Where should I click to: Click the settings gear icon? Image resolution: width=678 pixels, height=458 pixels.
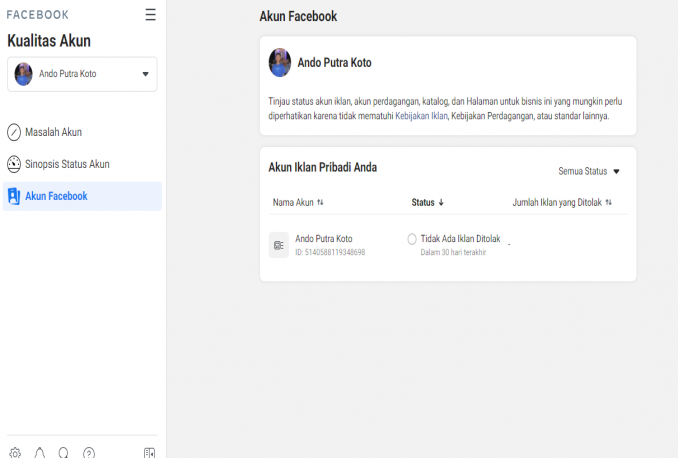(15, 453)
